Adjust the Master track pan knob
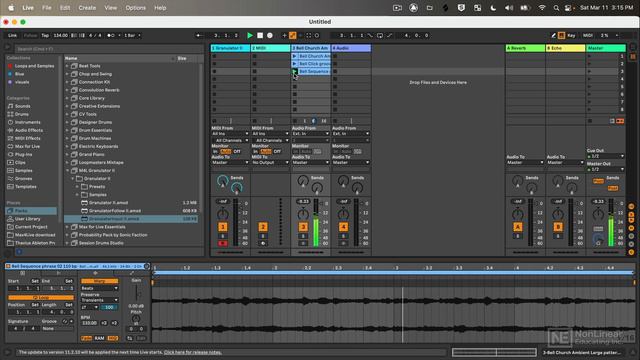 [598, 214]
